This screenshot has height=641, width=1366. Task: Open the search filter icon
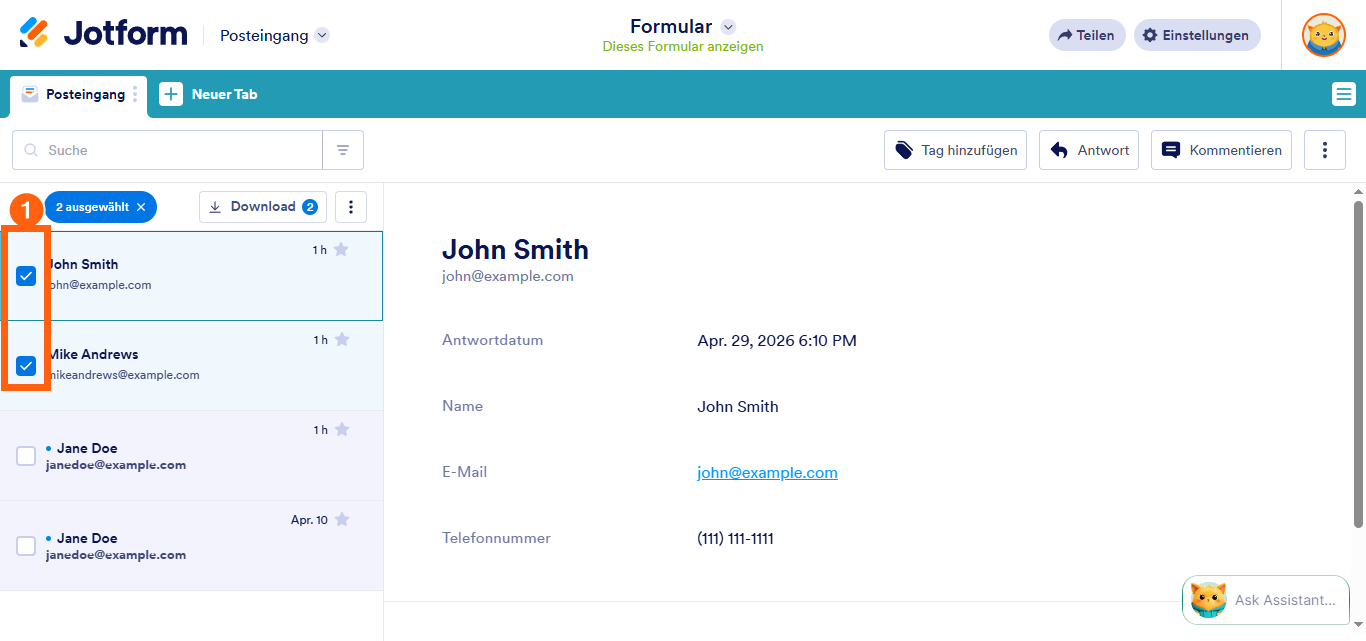point(343,150)
